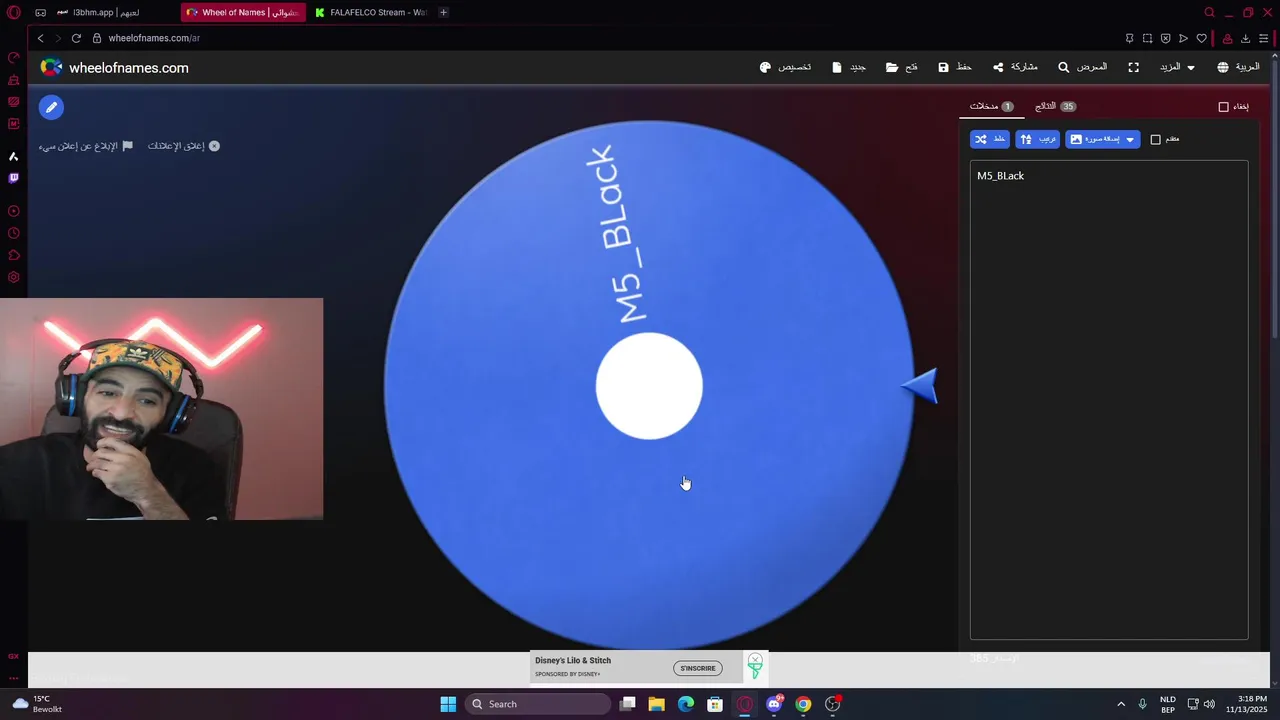
Task: Open the sidebar history clock icon
Action: 13,234
